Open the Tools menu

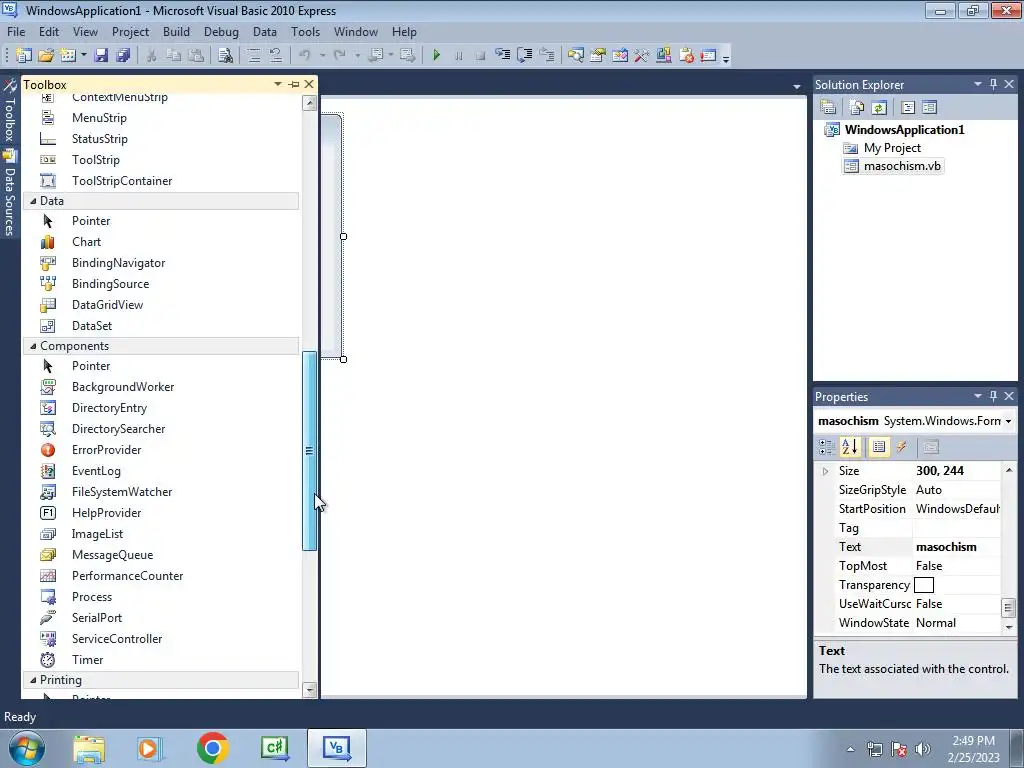tap(305, 31)
